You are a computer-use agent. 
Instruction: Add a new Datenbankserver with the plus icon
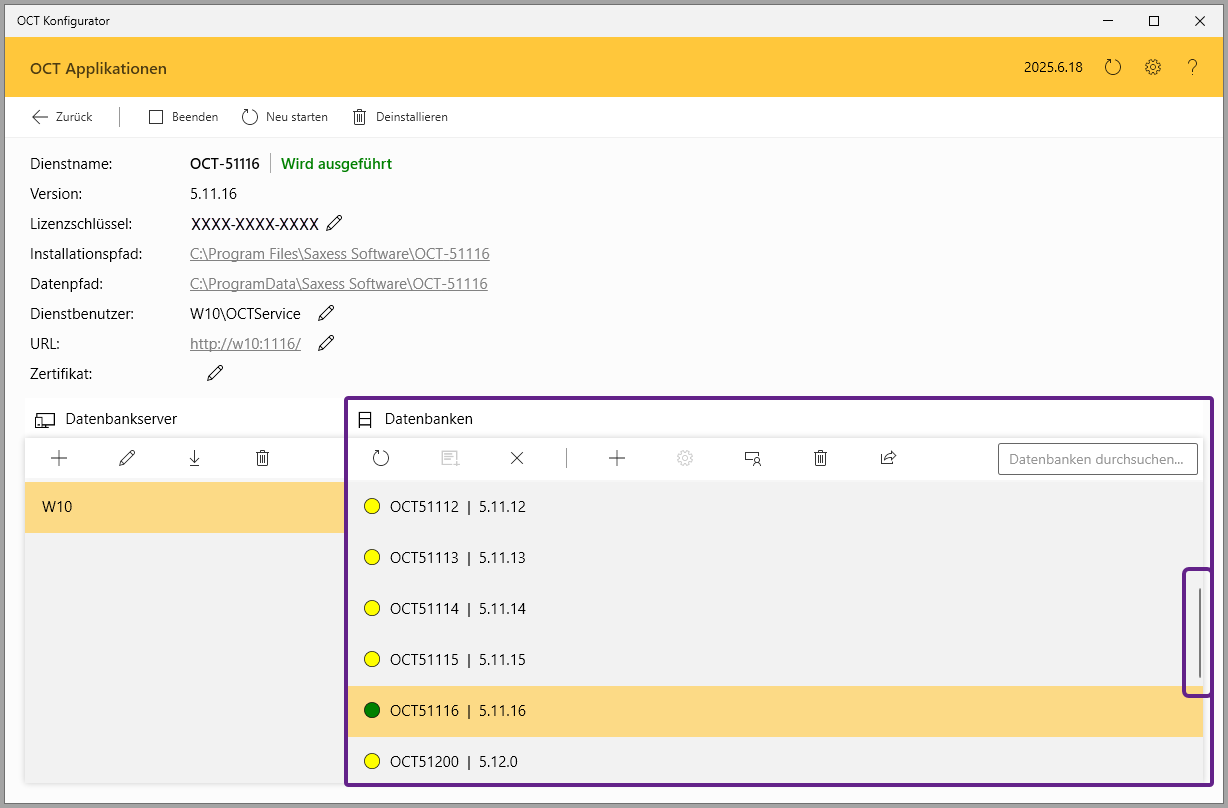tap(59, 458)
